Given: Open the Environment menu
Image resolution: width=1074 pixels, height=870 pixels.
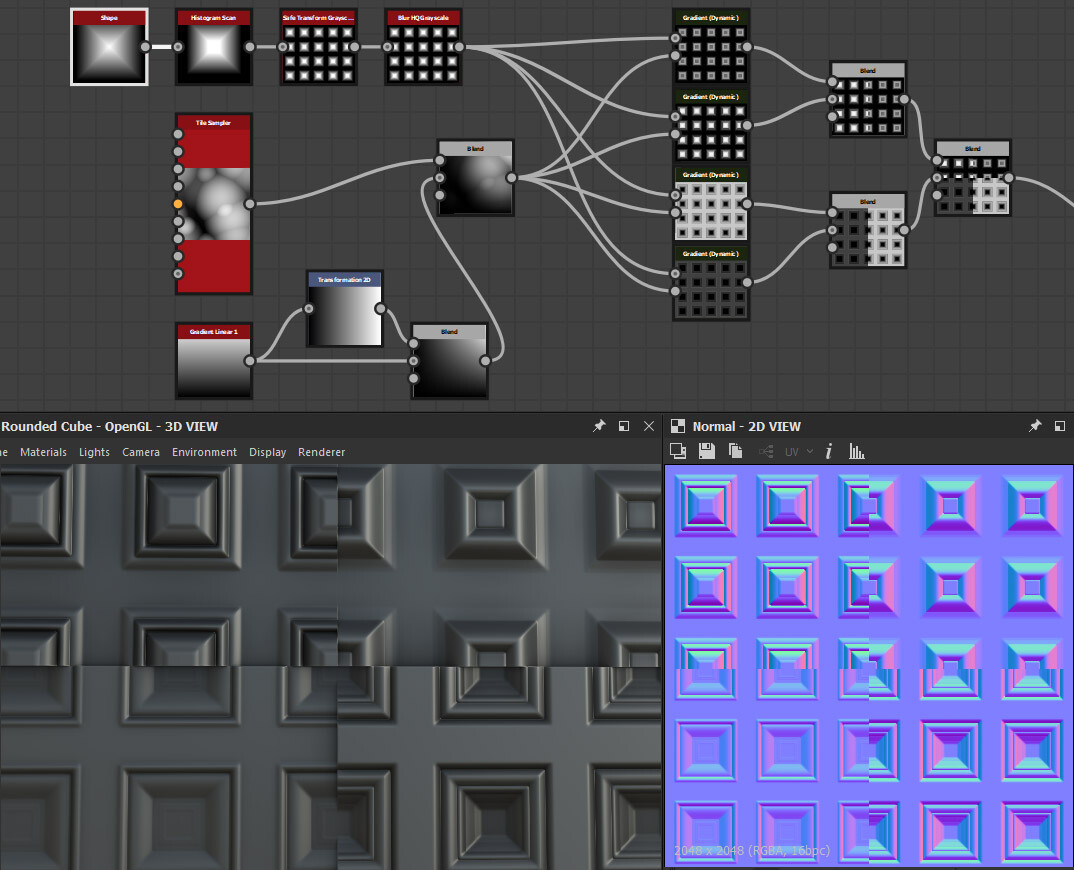Looking at the screenshot, I should (x=204, y=452).
